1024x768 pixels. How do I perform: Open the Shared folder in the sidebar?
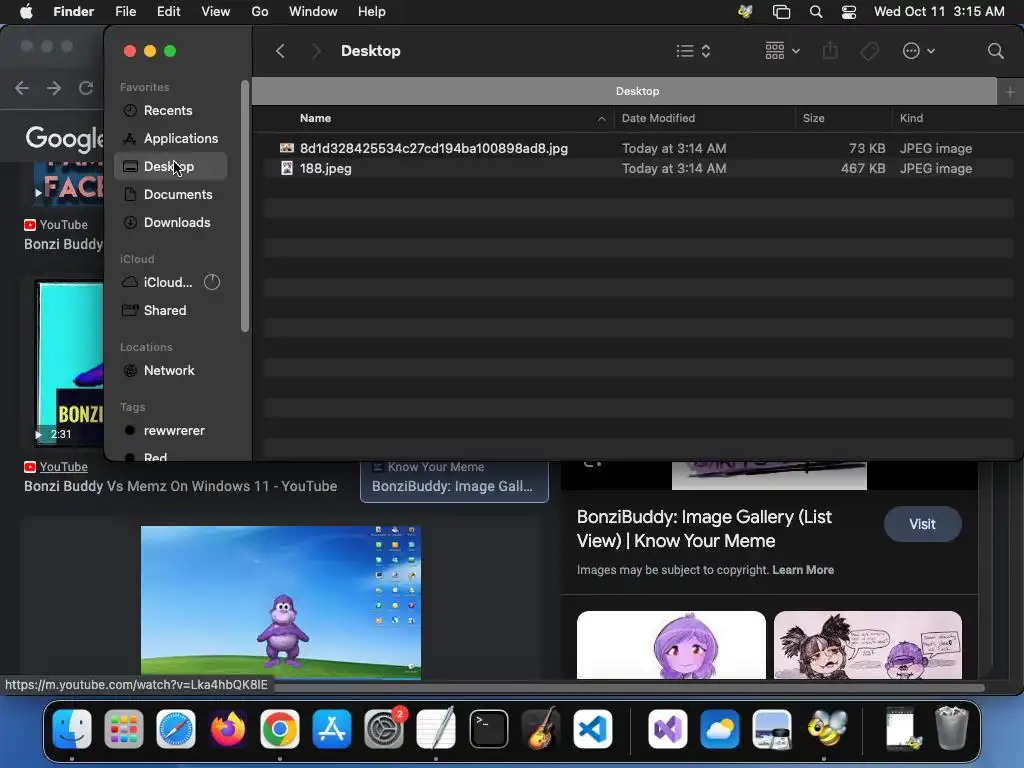165,311
